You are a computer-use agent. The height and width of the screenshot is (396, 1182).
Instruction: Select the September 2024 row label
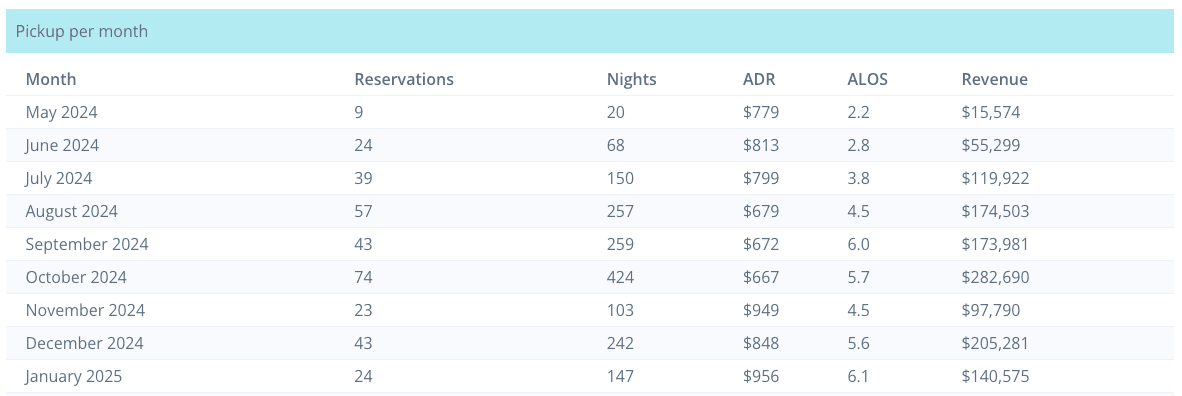[x=87, y=244]
